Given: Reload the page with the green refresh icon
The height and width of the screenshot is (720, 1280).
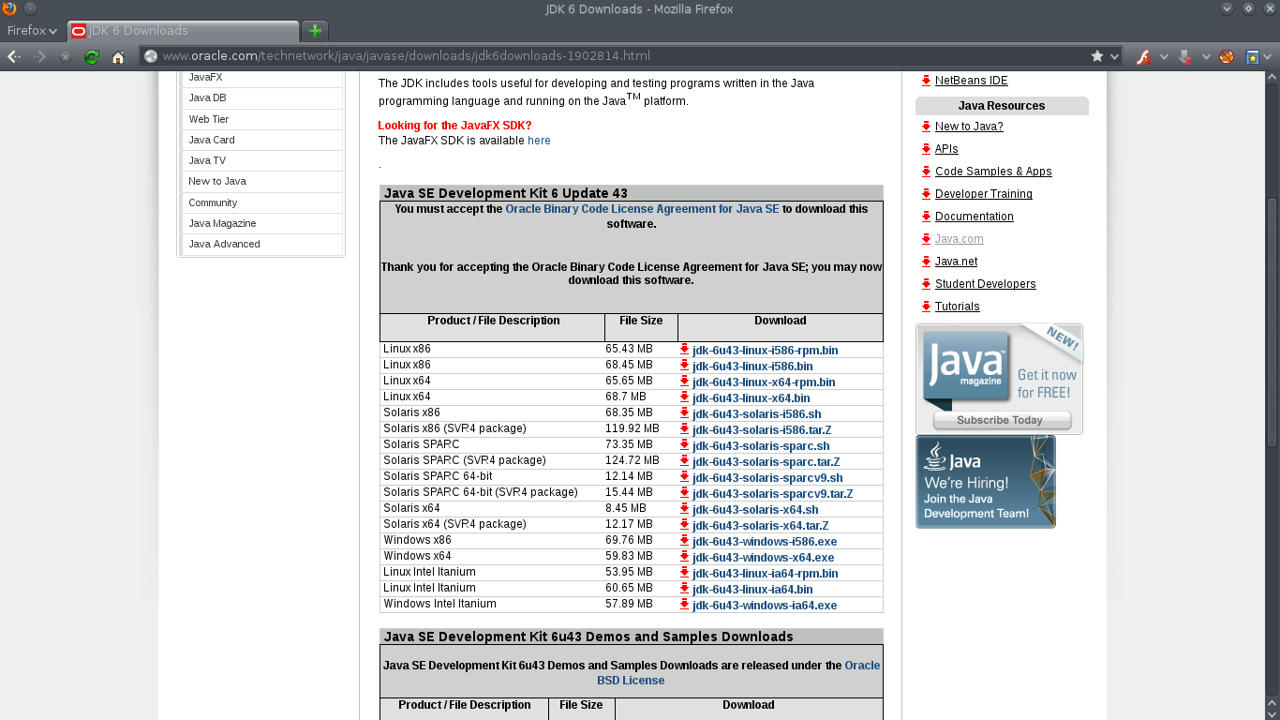Looking at the screenshot, I should pyautogui.click(x=92, y=57).
